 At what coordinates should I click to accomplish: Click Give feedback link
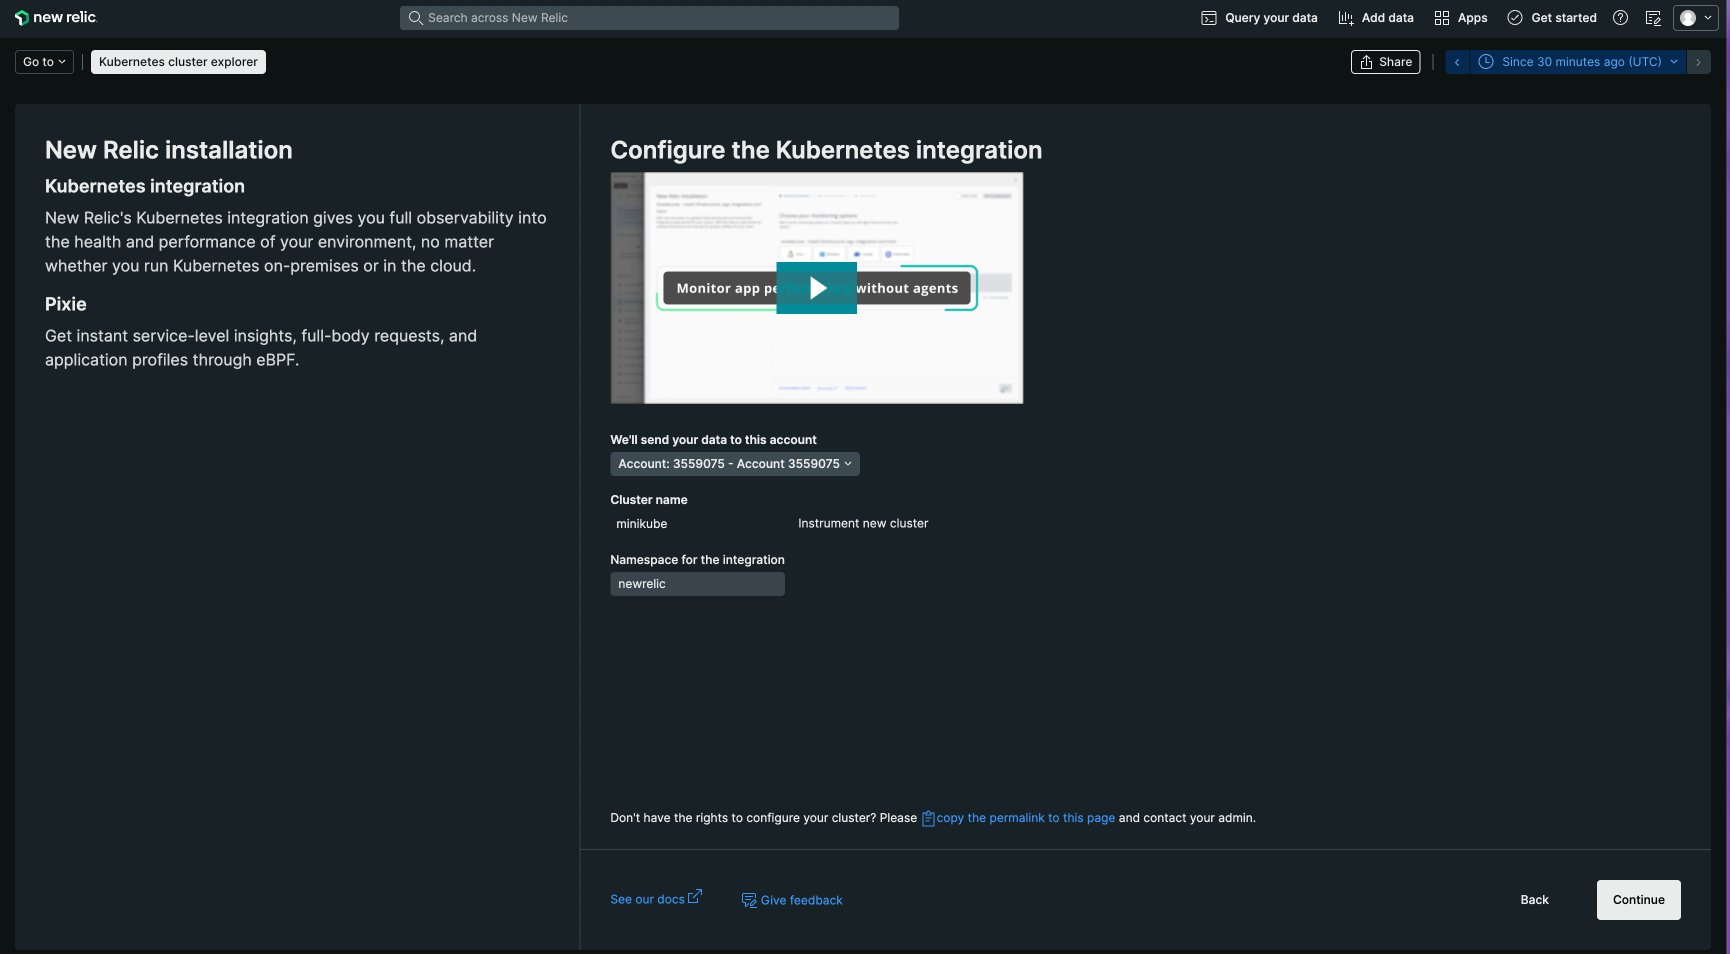pos(792,900)
